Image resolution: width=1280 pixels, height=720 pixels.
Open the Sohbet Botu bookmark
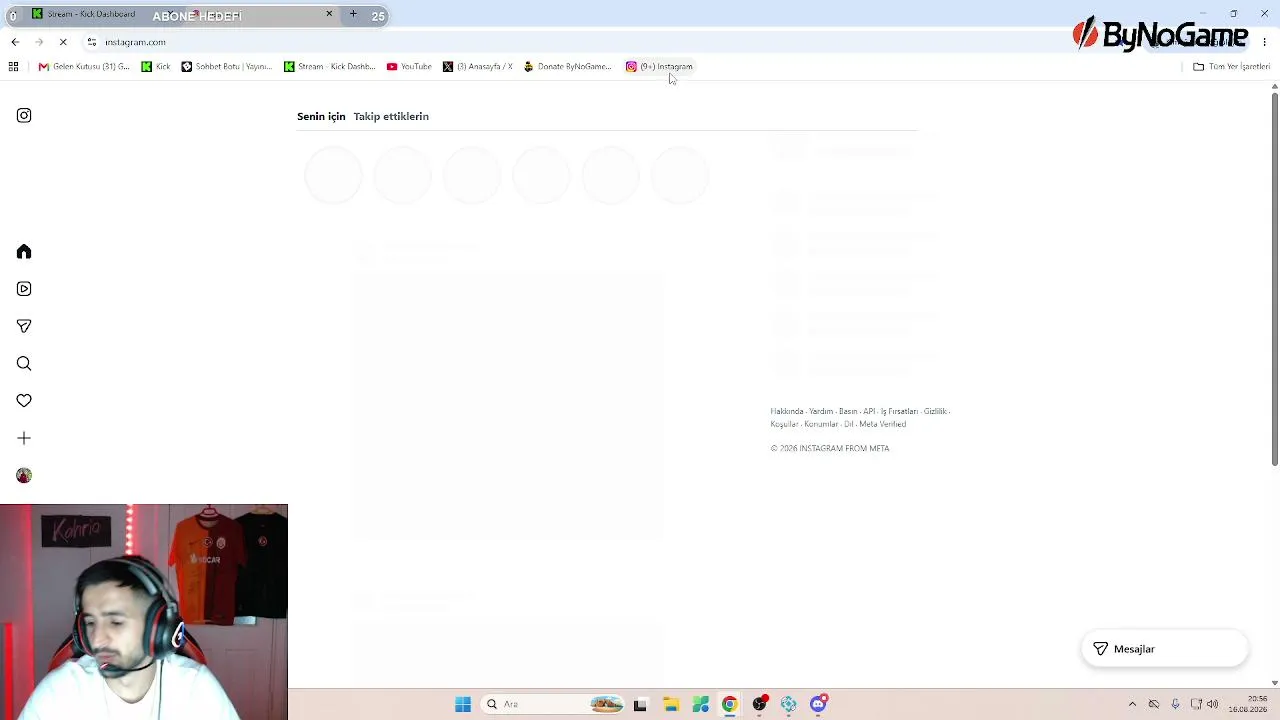click(227, 66)
